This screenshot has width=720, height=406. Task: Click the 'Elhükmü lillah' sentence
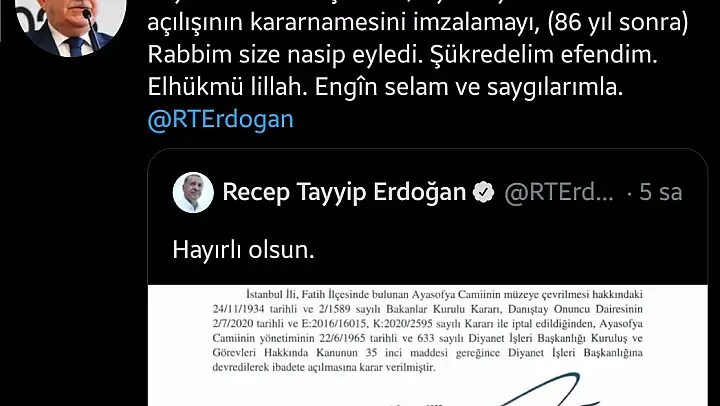pos(227,87)
